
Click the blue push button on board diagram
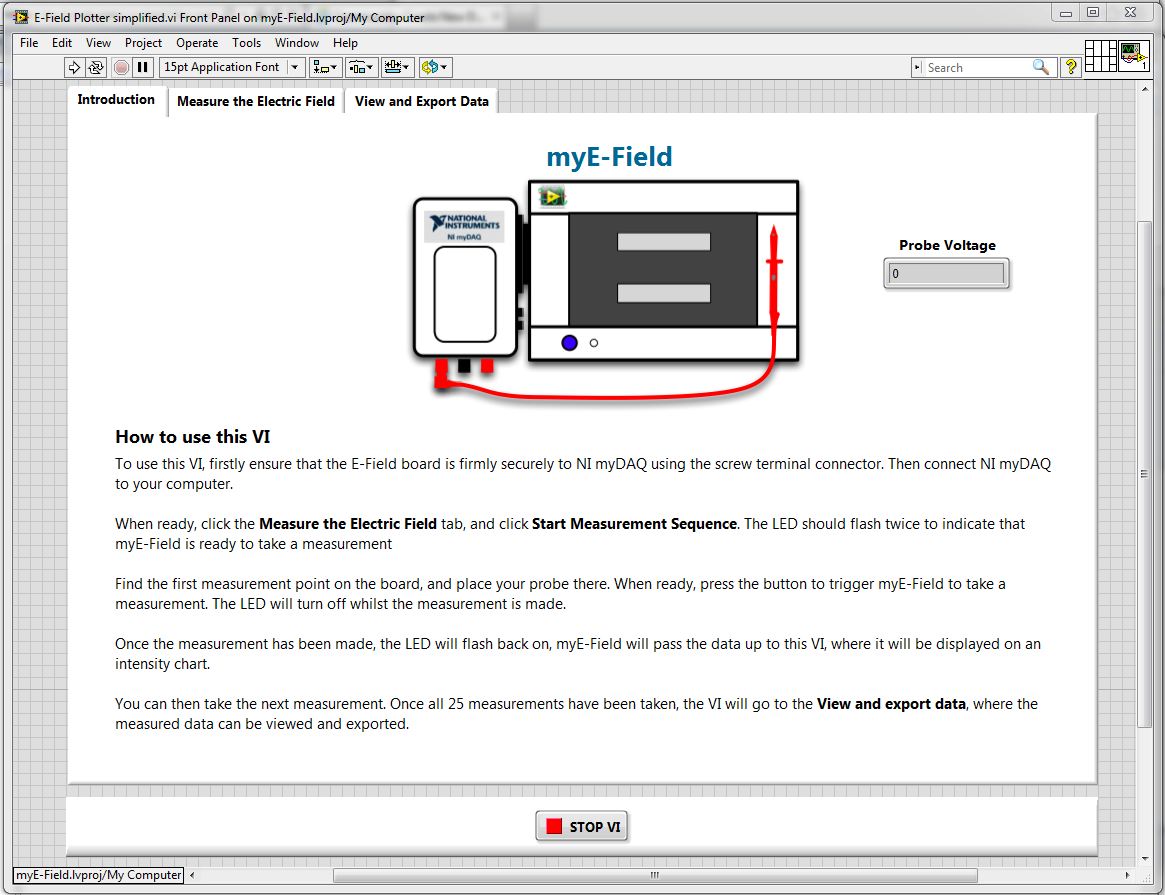pos(570,343)
